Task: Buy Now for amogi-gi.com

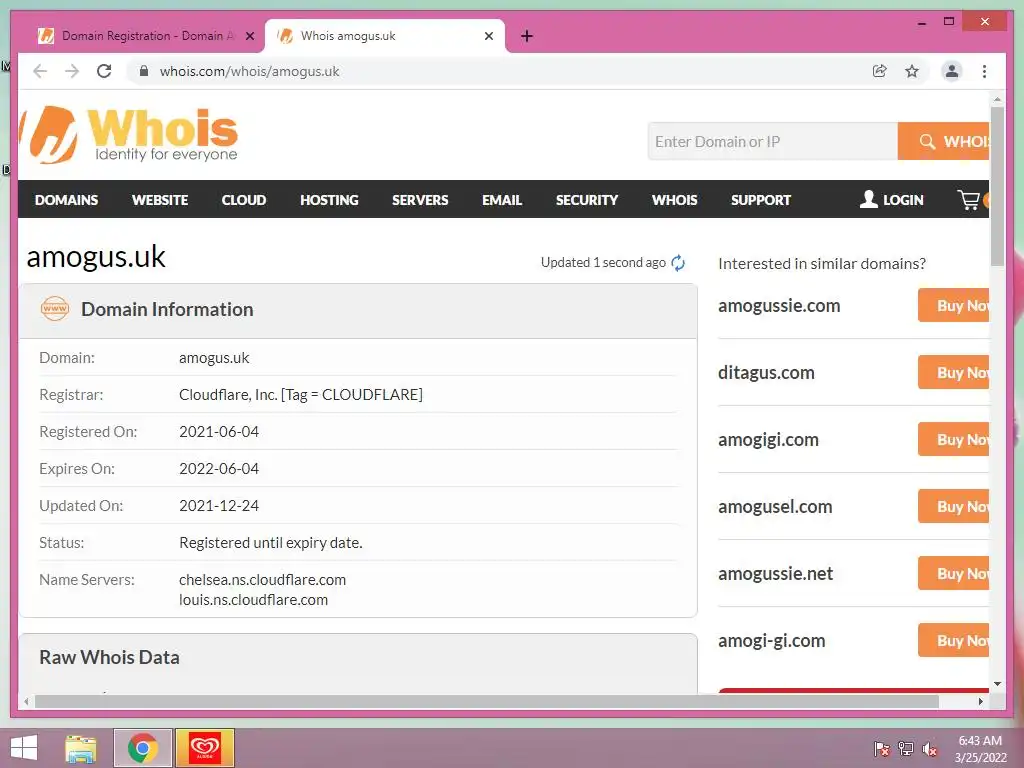Action: [x=953, y=640]
